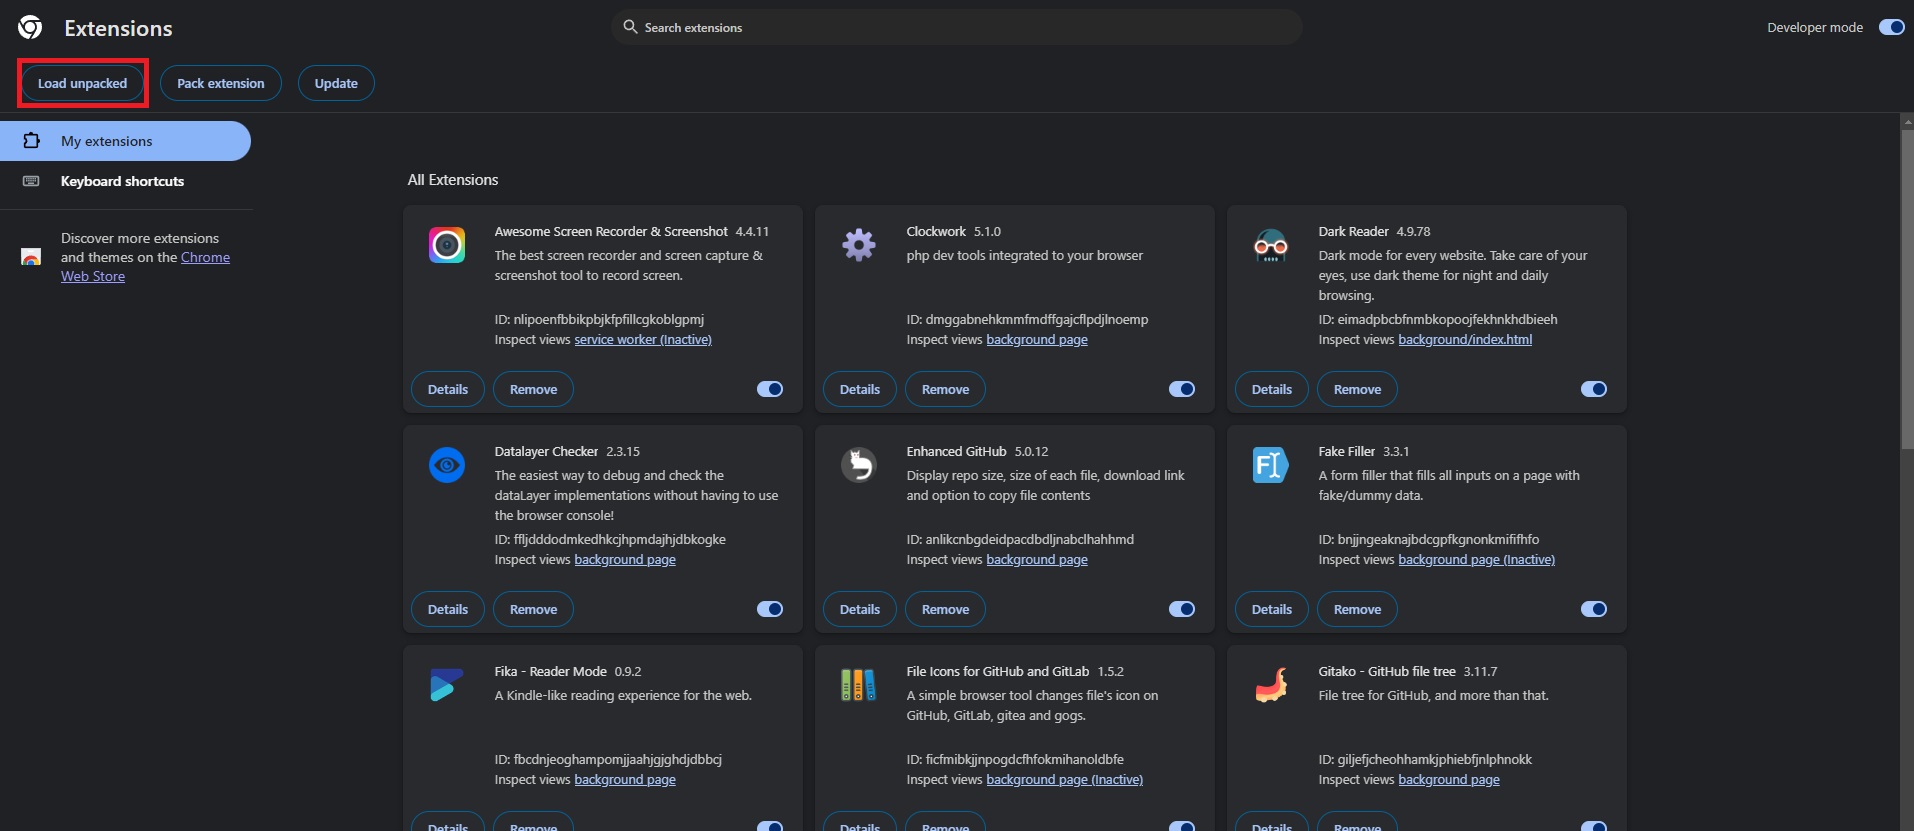This screenshot has height=831, width=1914.
Task: Click the Datalayer Checker eye icon
Action: click(x=447, y=465)
